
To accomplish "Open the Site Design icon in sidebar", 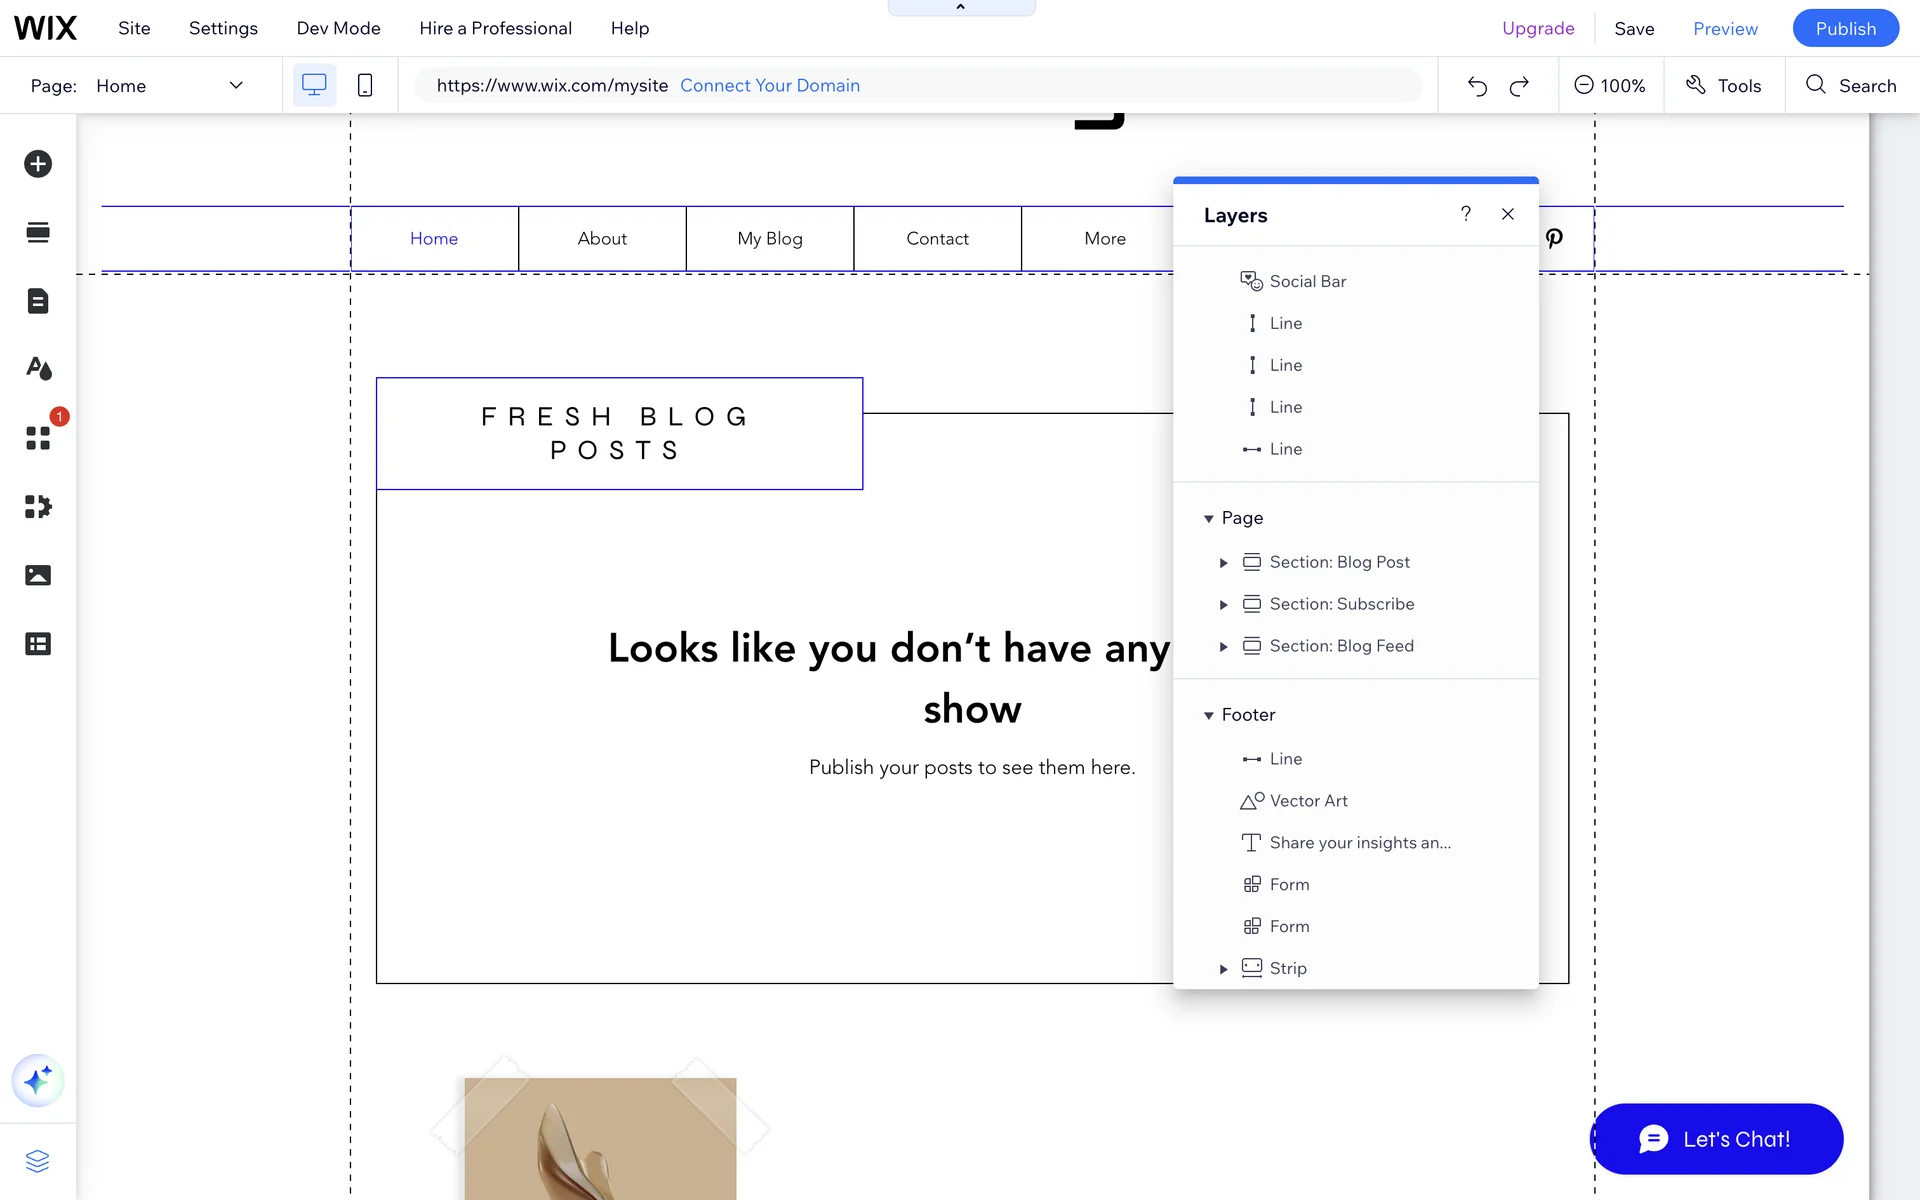I will 38,369.
